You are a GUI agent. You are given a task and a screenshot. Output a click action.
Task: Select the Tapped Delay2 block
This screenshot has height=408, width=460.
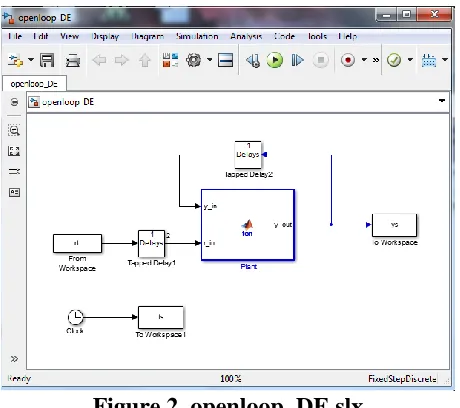coord(248,155)
